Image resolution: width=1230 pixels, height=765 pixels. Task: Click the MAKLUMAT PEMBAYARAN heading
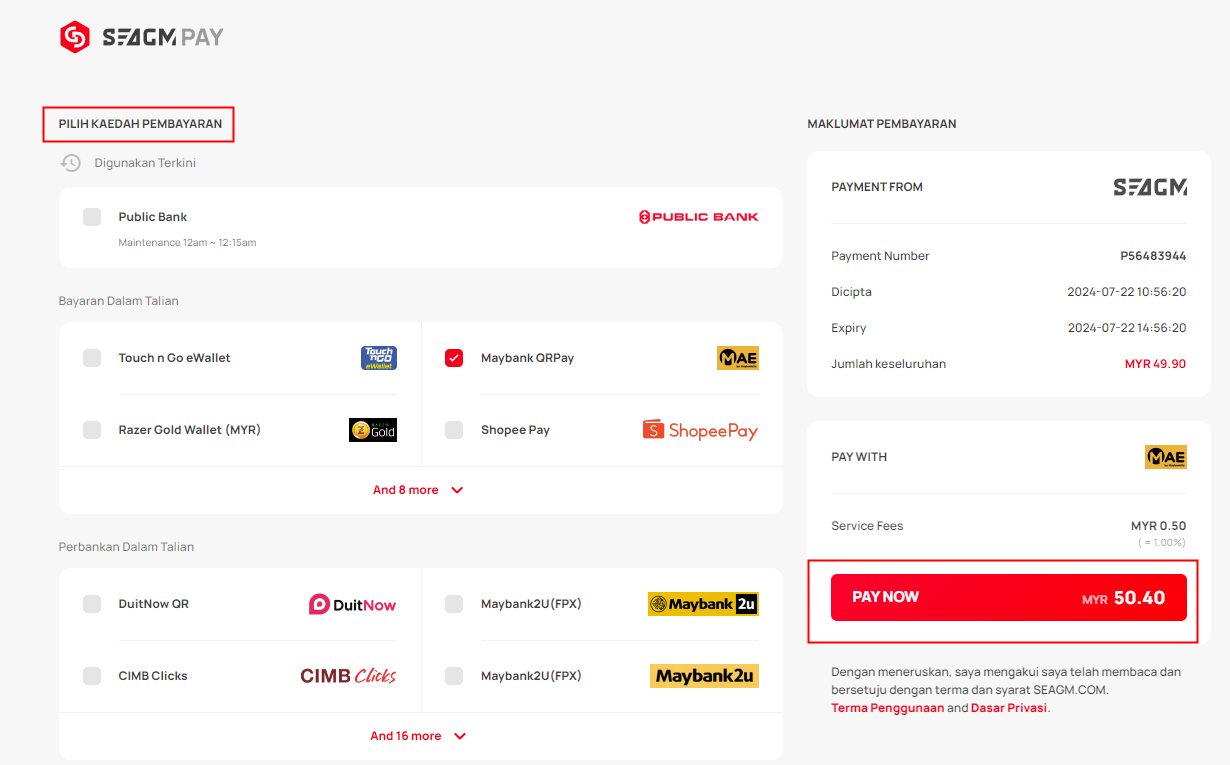882,124
